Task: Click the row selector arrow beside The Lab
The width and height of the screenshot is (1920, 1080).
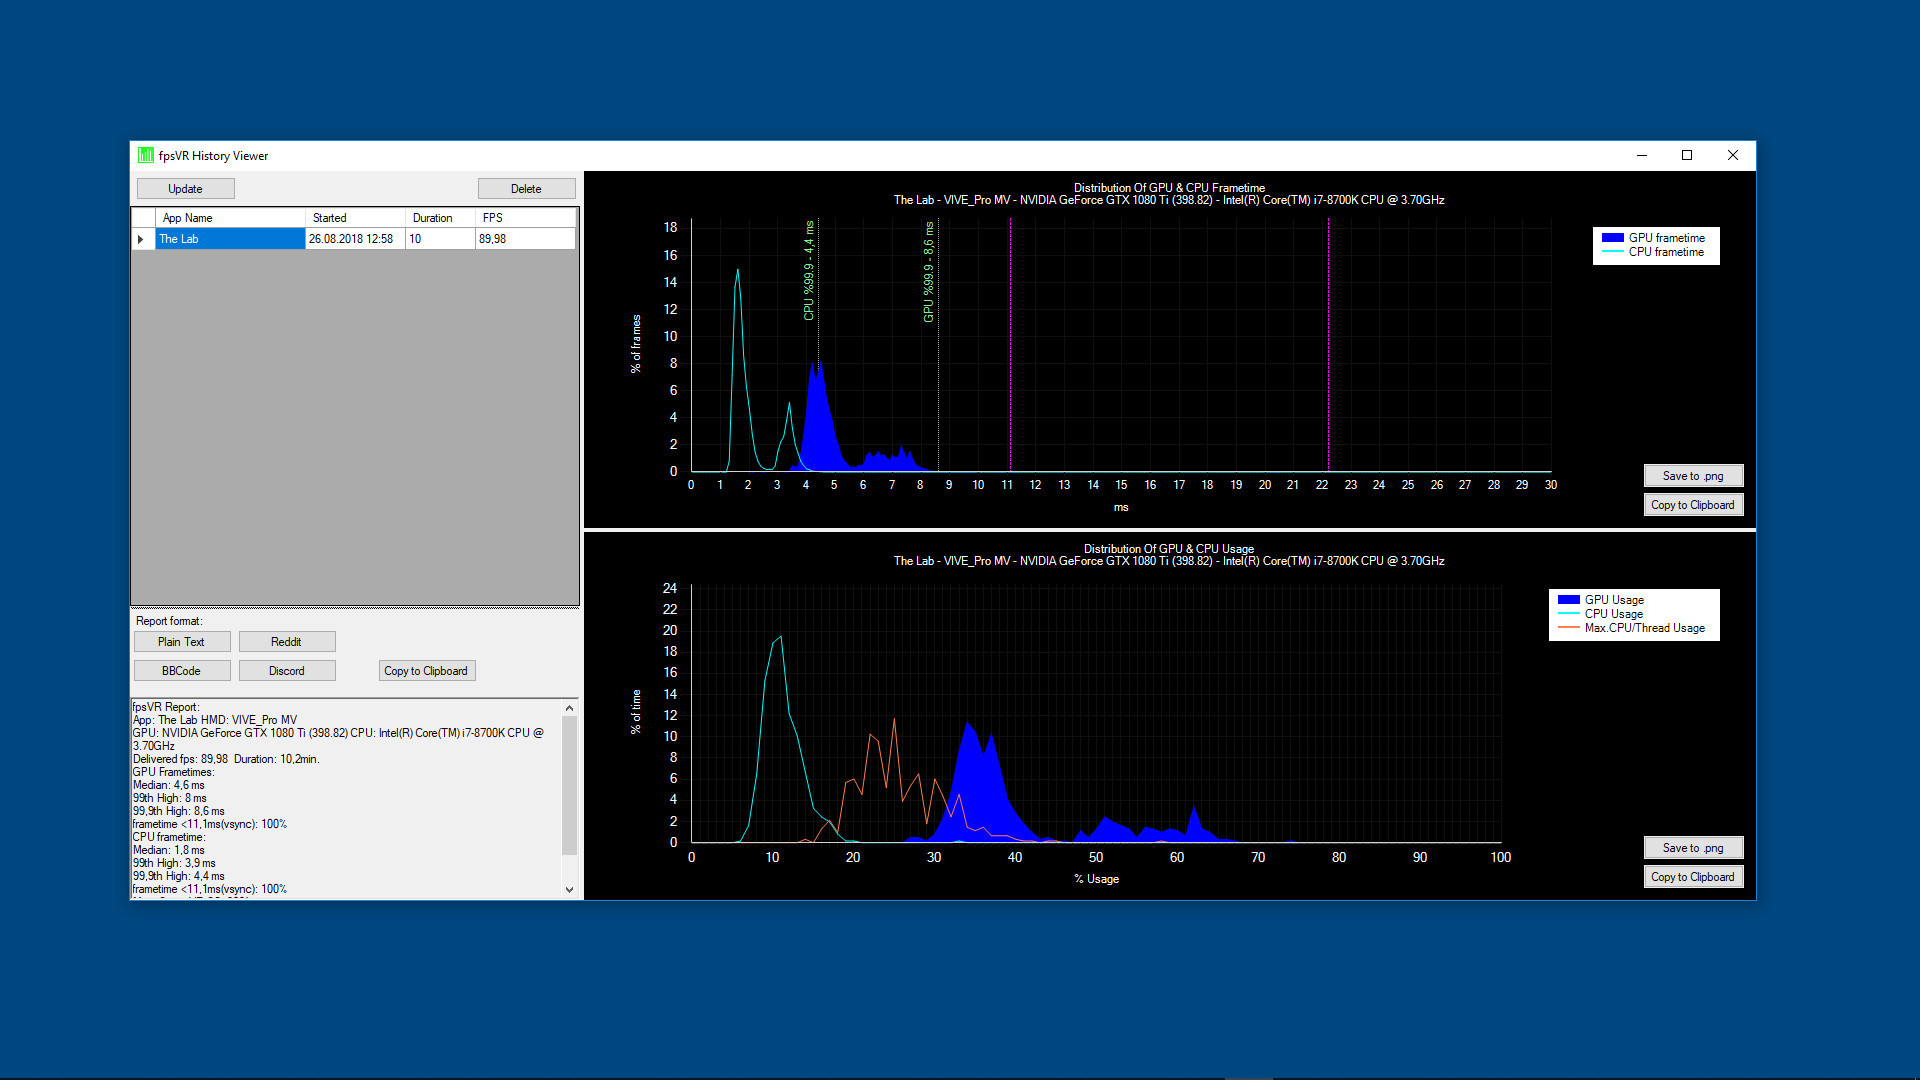Action: click(x=142, y=238)
